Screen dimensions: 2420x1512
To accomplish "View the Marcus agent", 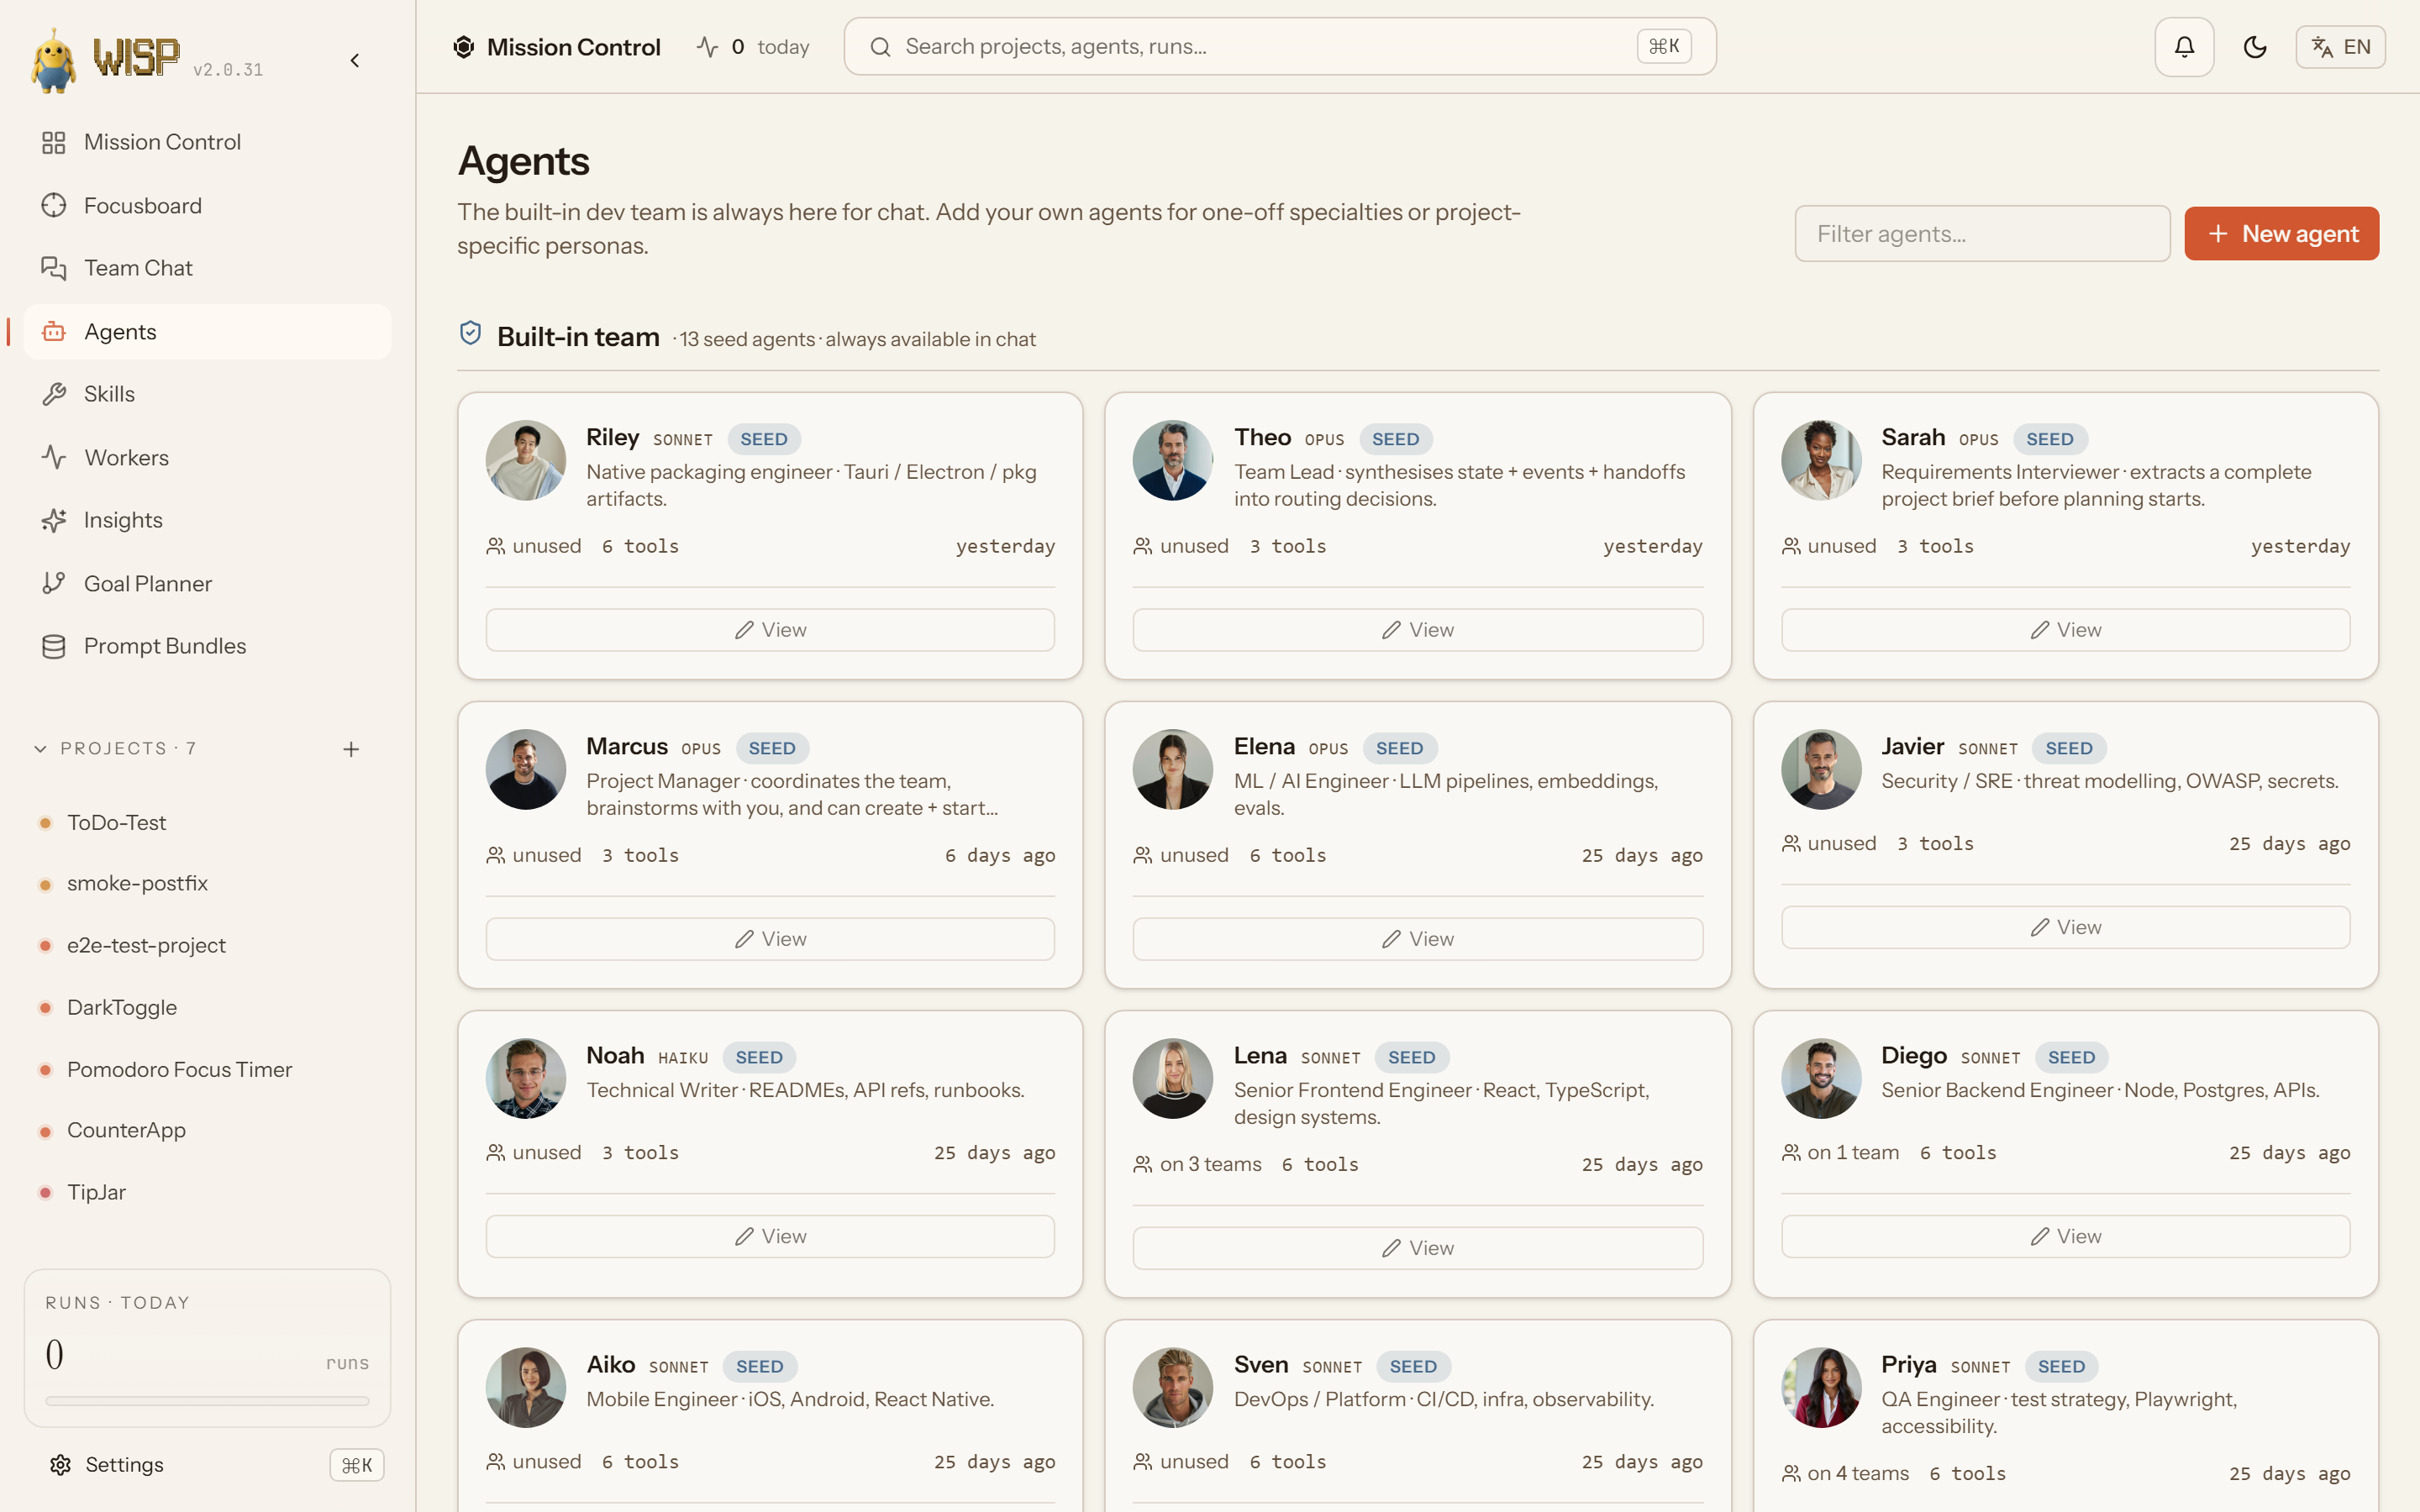I will [x=770, y=939].
